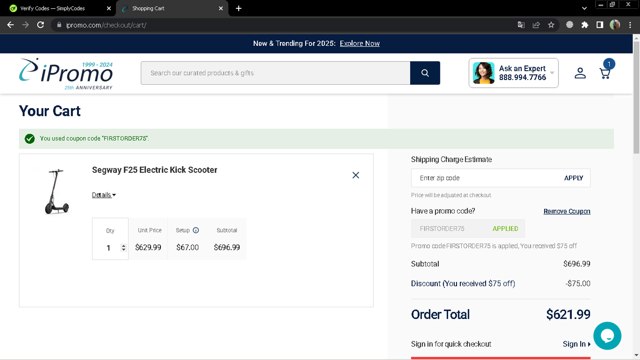Click the green APPLIED coupon label
640x360 pixels.
[x=505, y=229]
